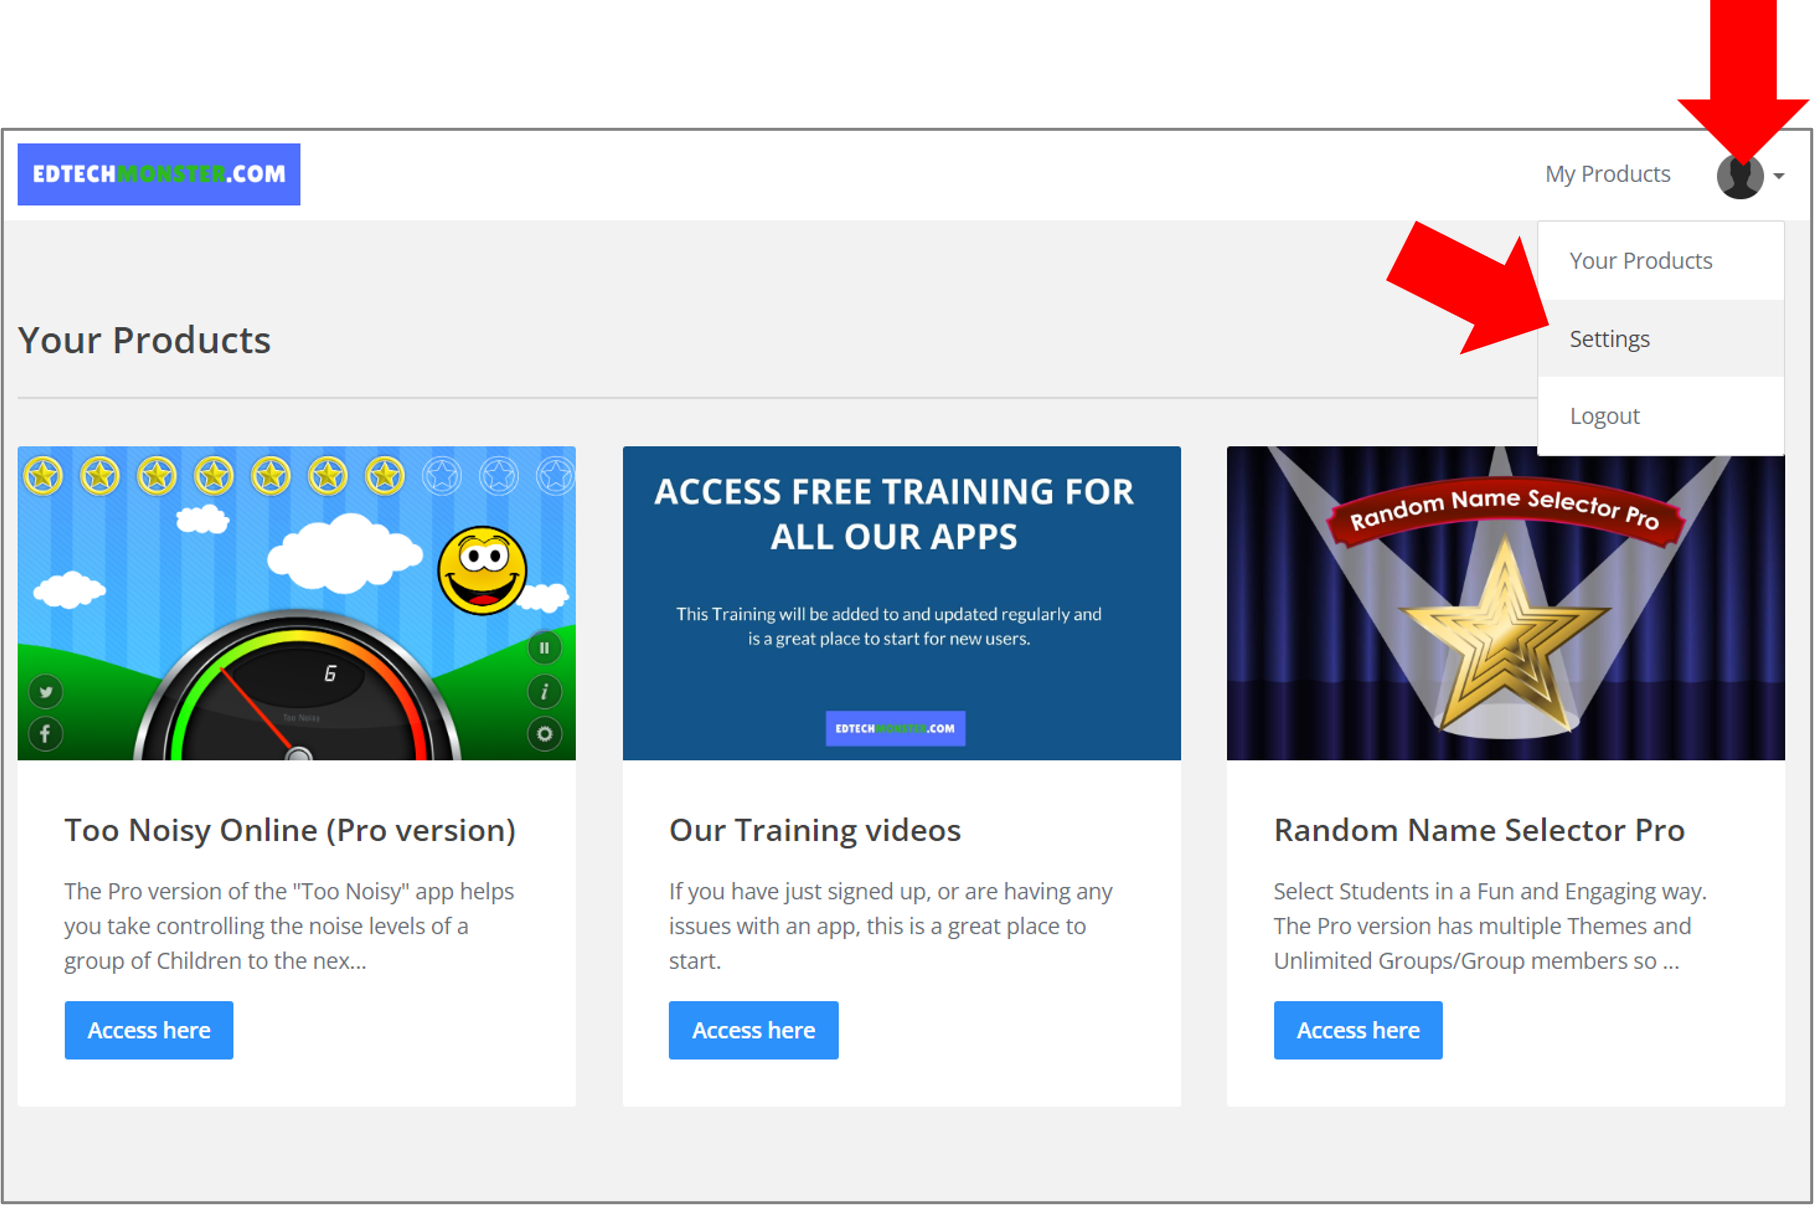Screen dimensions: 1814x1205
Task: Select Logout from the profile menu
Action: tap(1660, 416)
